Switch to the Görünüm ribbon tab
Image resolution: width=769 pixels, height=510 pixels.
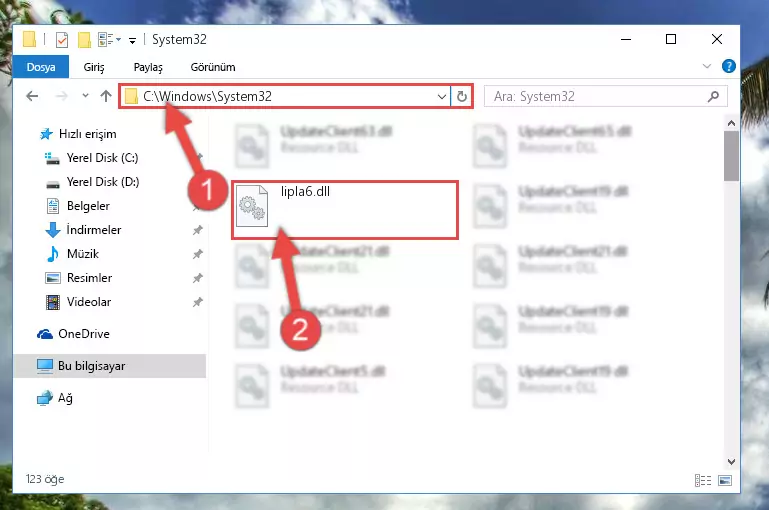pyautogui.click(x=213, y=67)
